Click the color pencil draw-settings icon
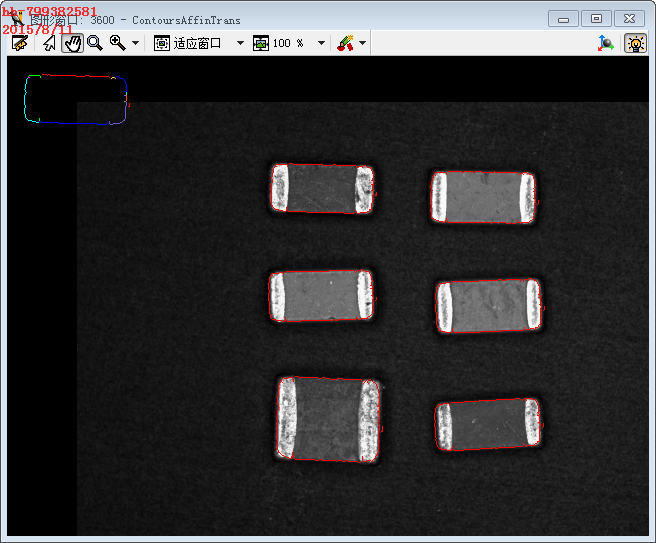 click(x=346, y=43)
